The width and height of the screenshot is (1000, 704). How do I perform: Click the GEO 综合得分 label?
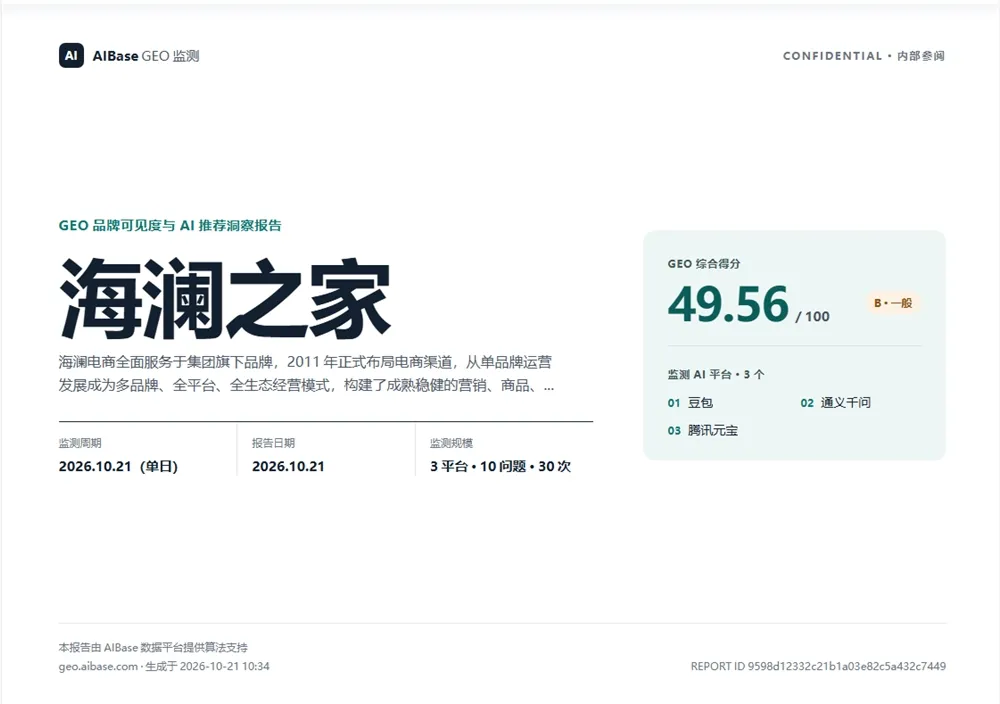704,263
